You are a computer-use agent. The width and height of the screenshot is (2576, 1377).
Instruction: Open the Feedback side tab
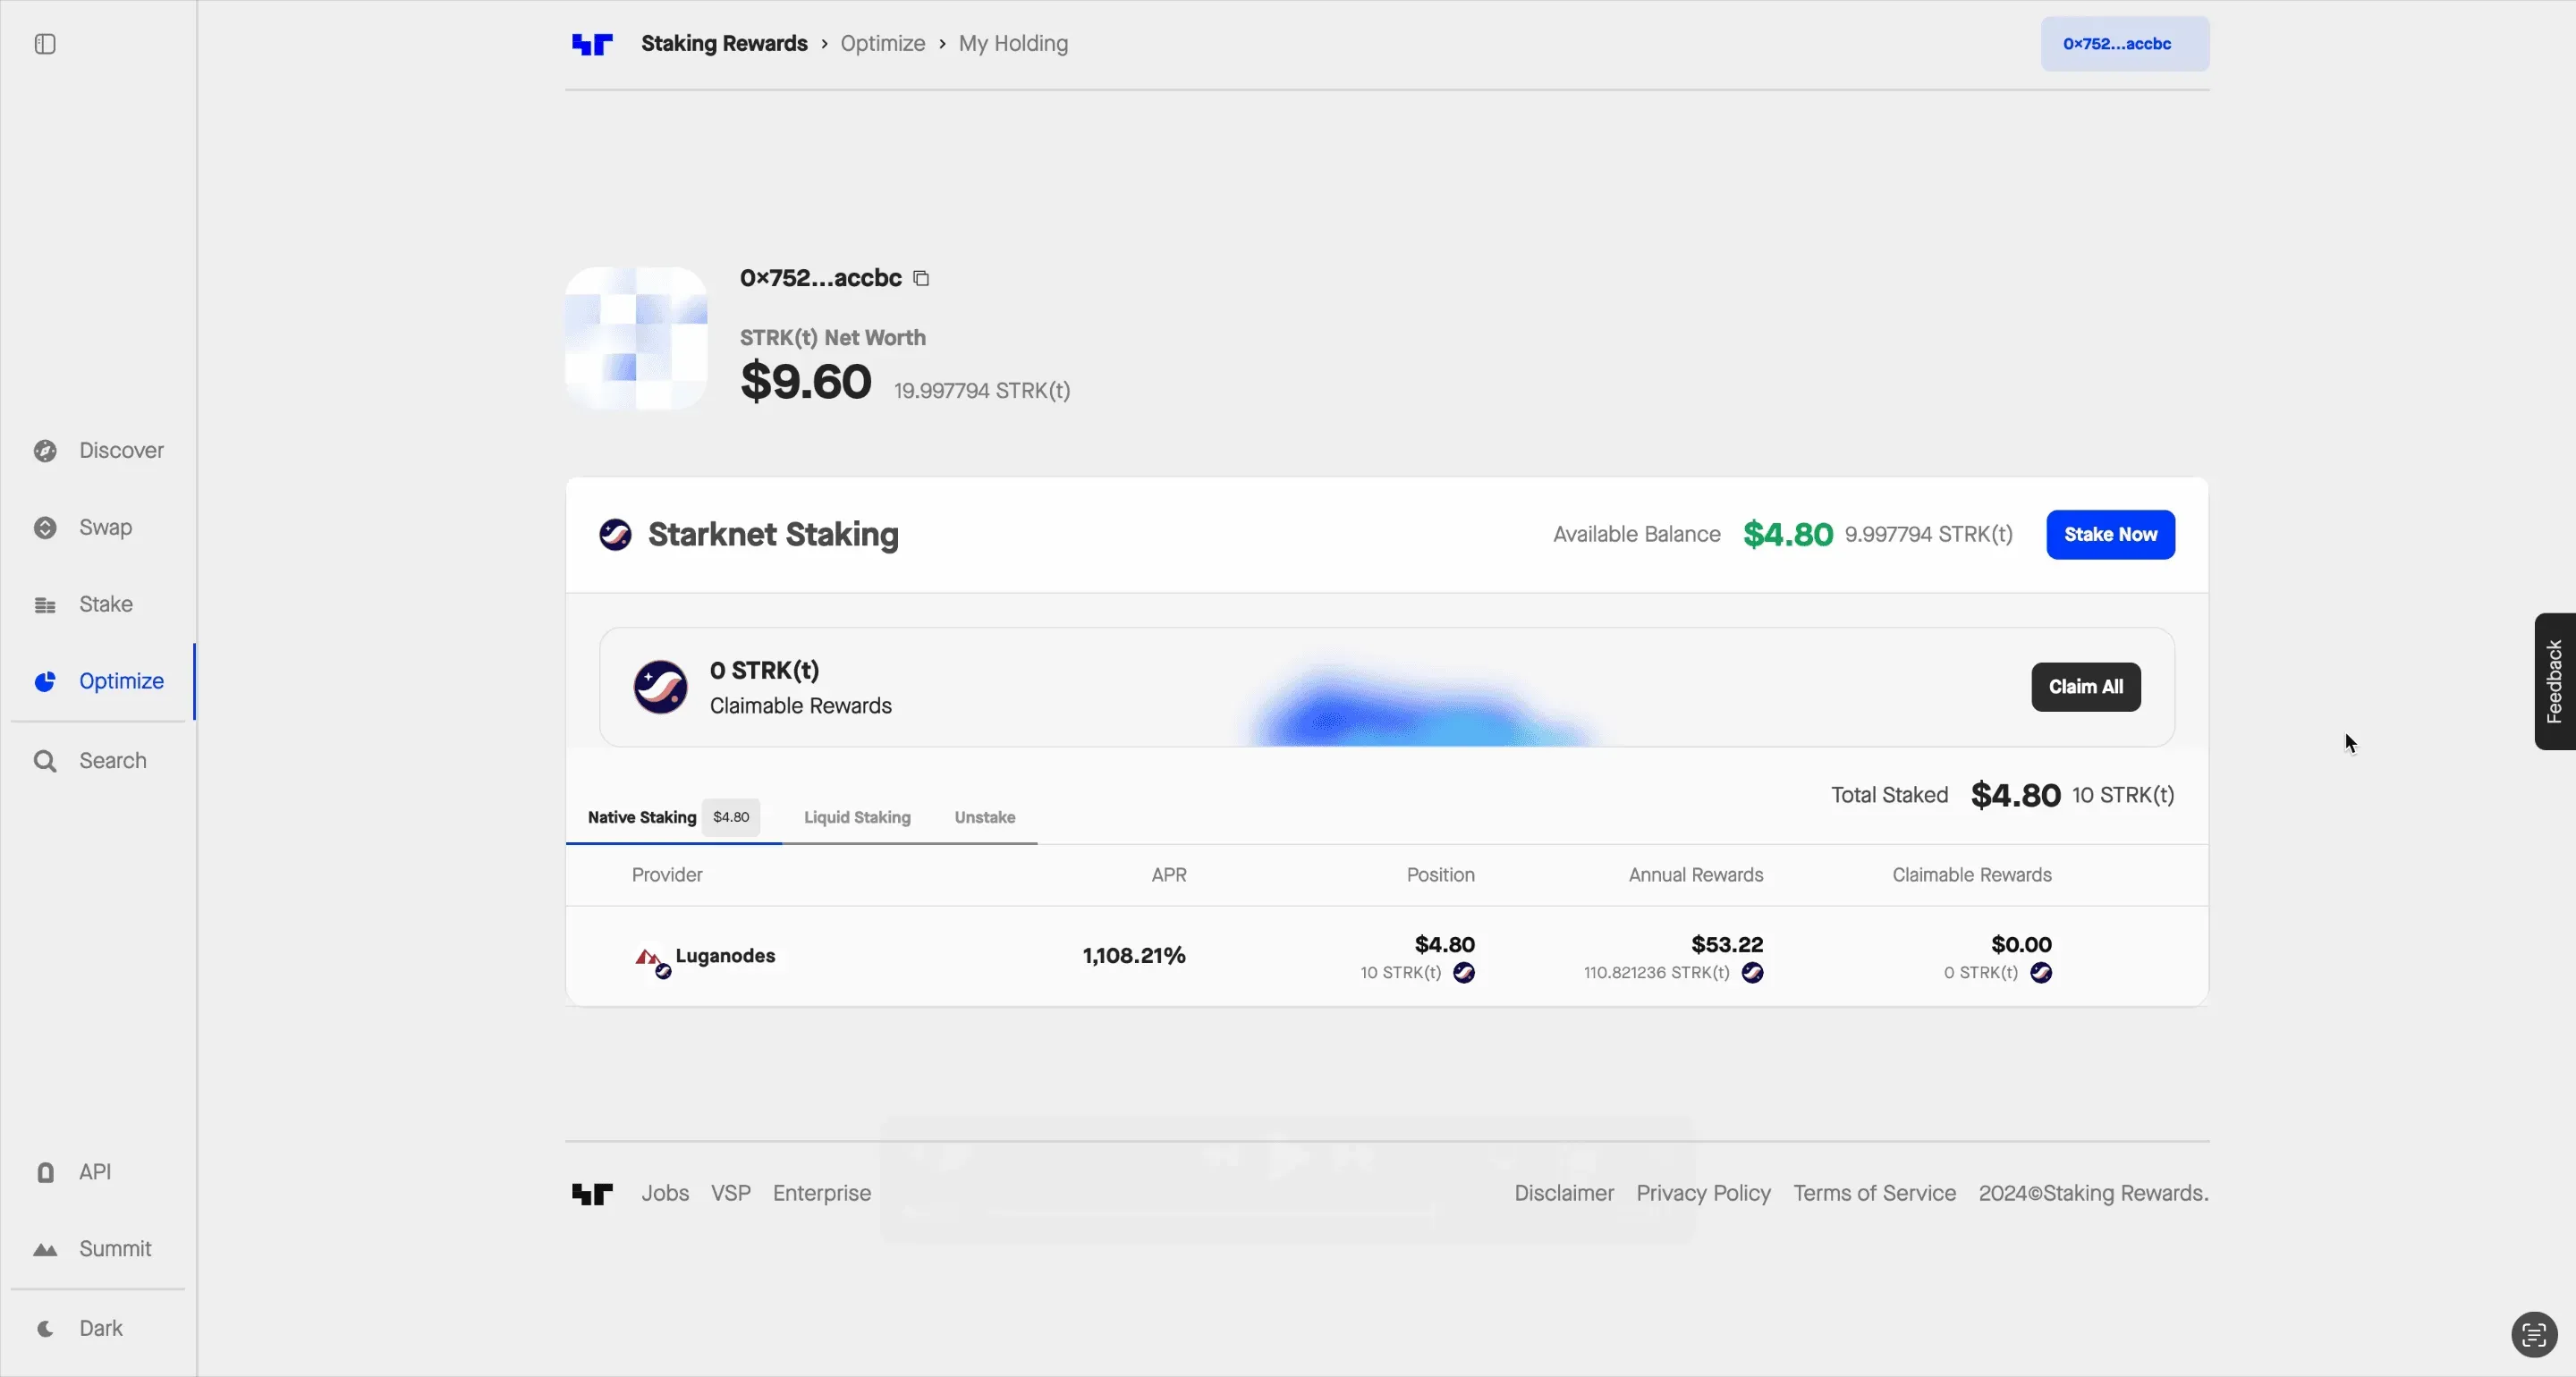pos(2554,681)
